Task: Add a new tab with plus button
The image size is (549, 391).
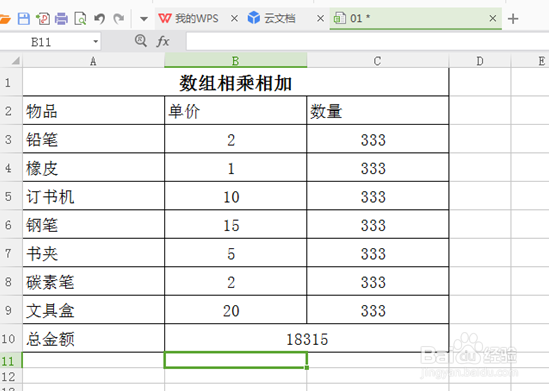Action: (513, 19)
